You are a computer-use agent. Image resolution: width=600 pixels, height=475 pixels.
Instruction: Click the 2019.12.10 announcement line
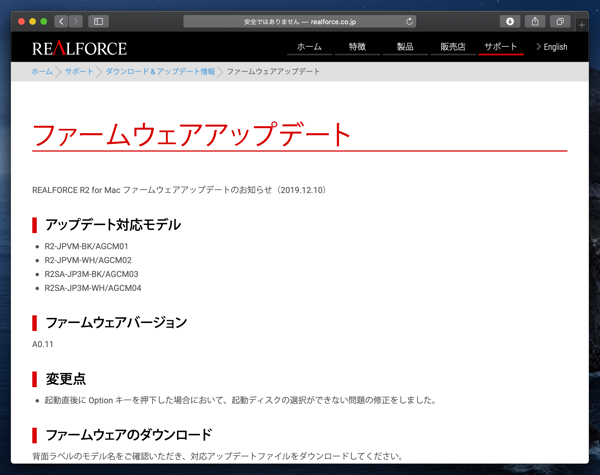click(179, 190)
